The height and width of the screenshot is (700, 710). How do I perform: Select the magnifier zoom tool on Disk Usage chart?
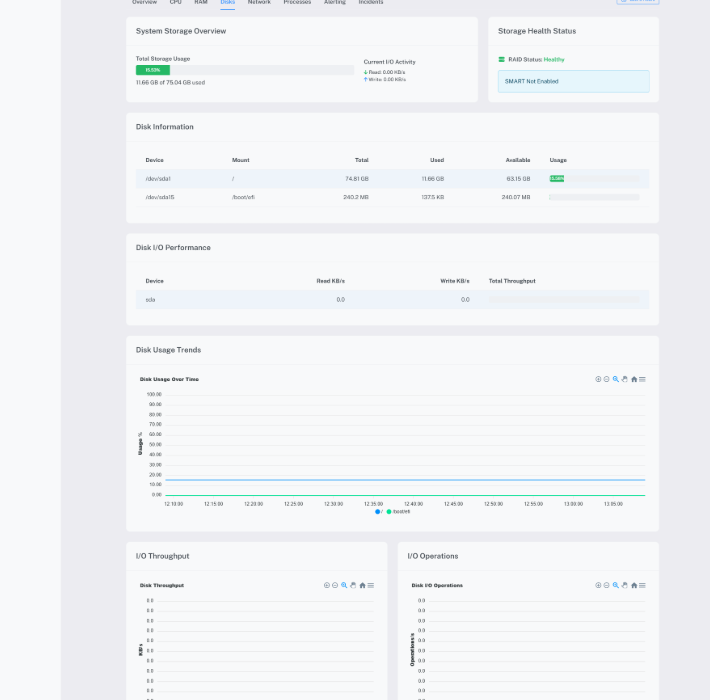point(615,379)
